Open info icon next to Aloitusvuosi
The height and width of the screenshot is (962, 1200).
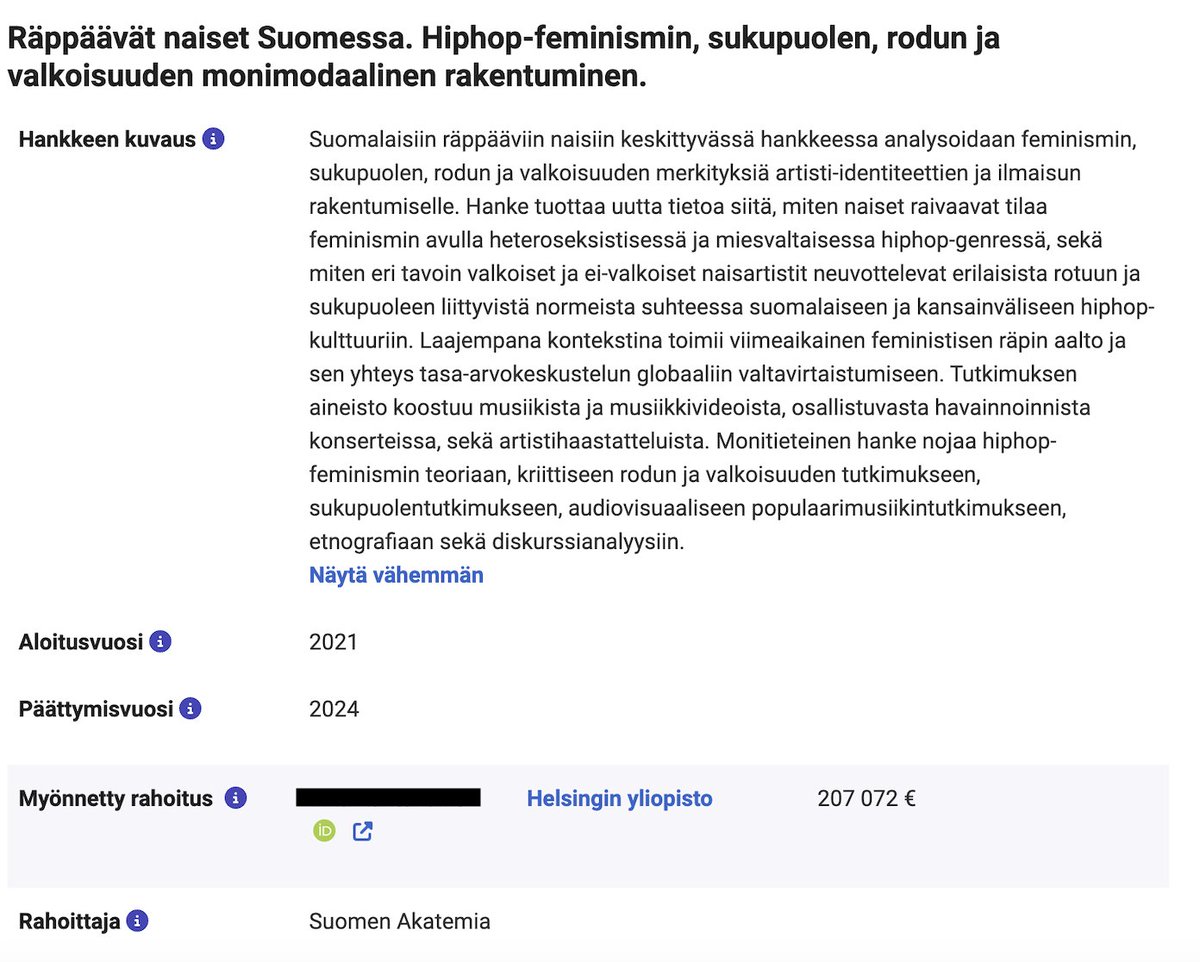point(160,641)
